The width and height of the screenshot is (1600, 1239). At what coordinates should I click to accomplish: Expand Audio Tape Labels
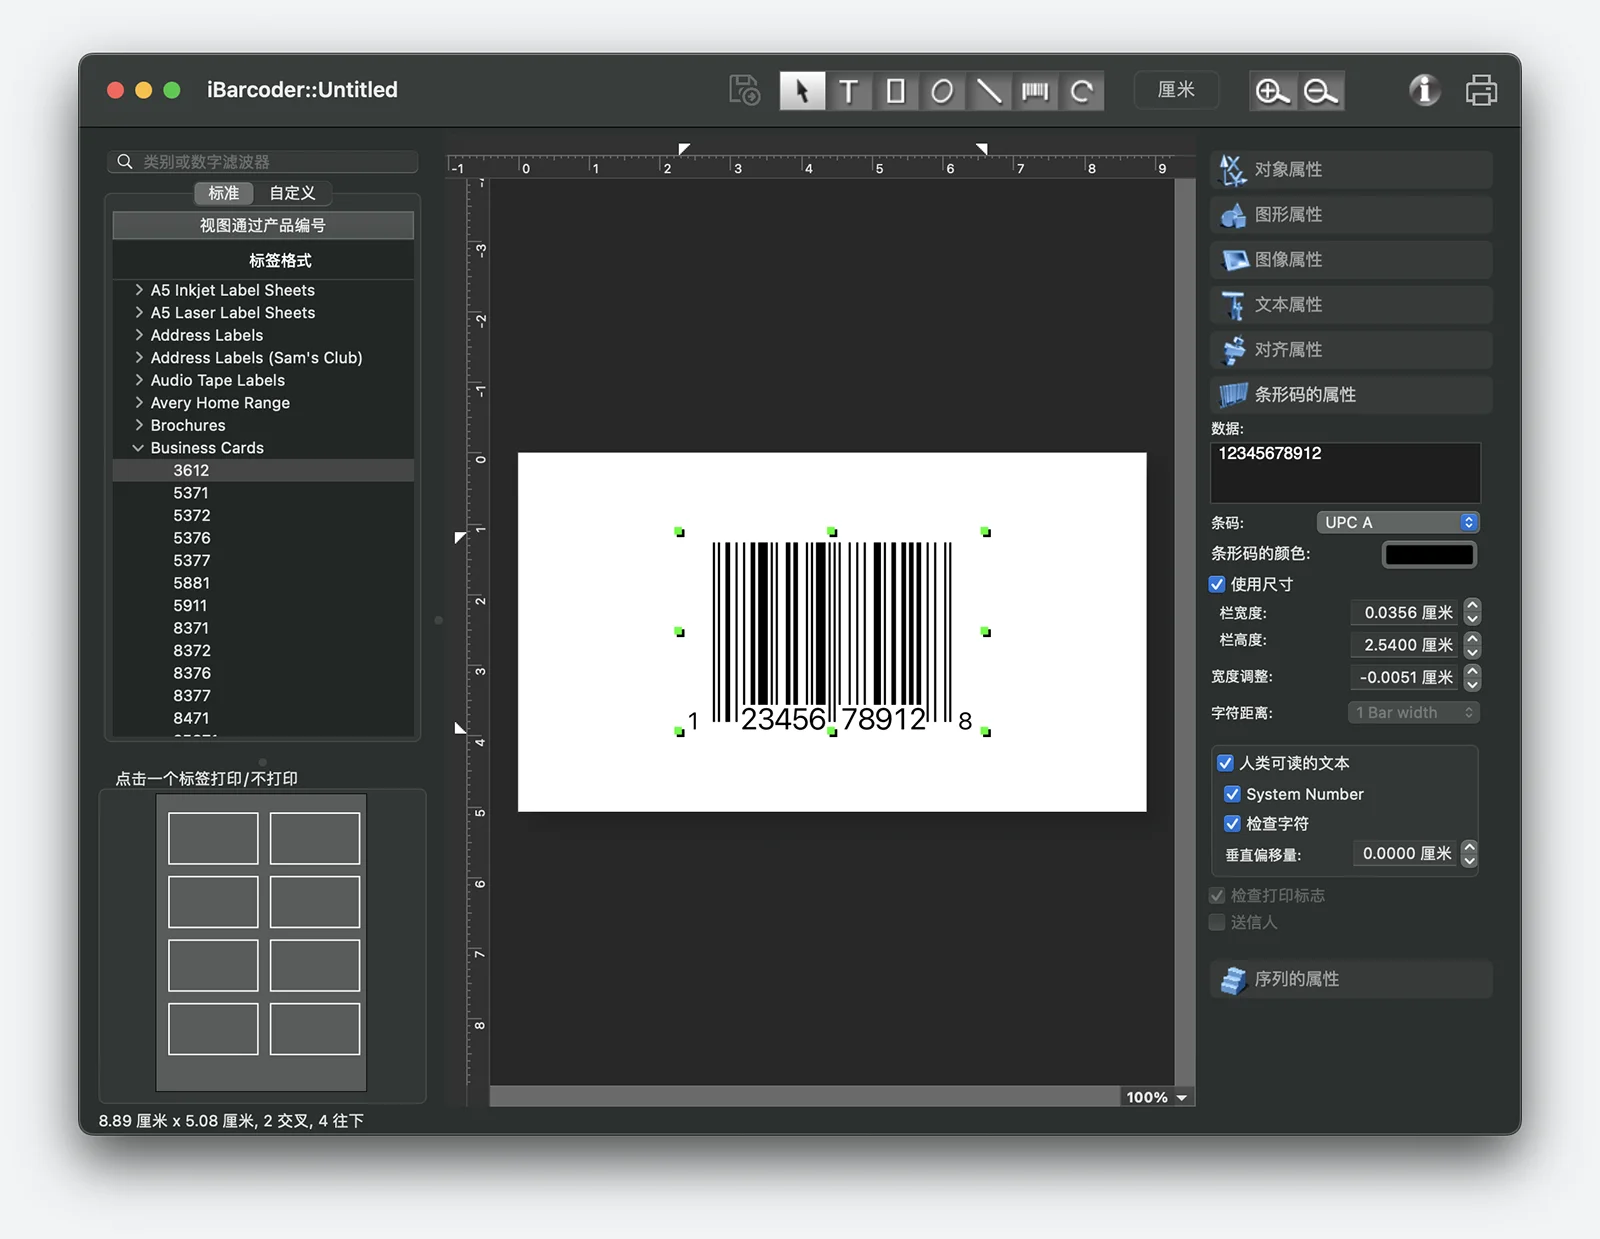pyautogui.click(x=139, y=380)
